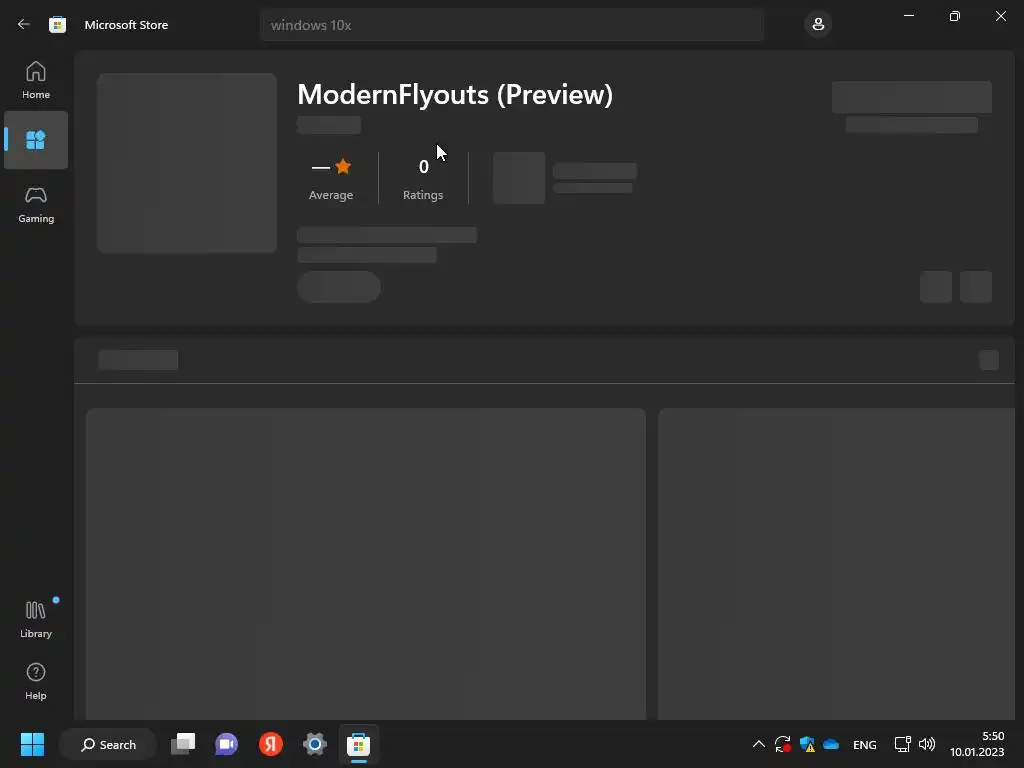Image resolution: width=1024 pixels, height=768 pixels.
Task: Go back with the back arrow
Action: (x=24, y=25)
